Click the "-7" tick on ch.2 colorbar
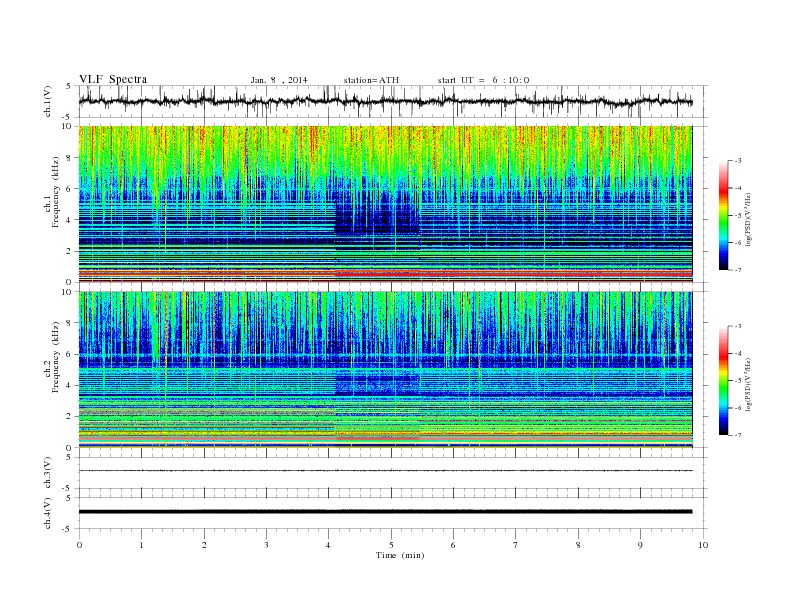Image resolution: width=792 pixels, height=612 pixels. point(737,435)
